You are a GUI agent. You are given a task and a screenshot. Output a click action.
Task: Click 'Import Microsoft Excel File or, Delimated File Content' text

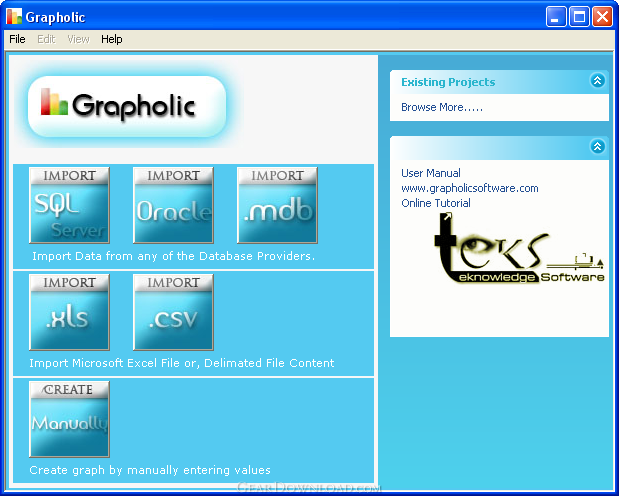click(x=182, y=363)
